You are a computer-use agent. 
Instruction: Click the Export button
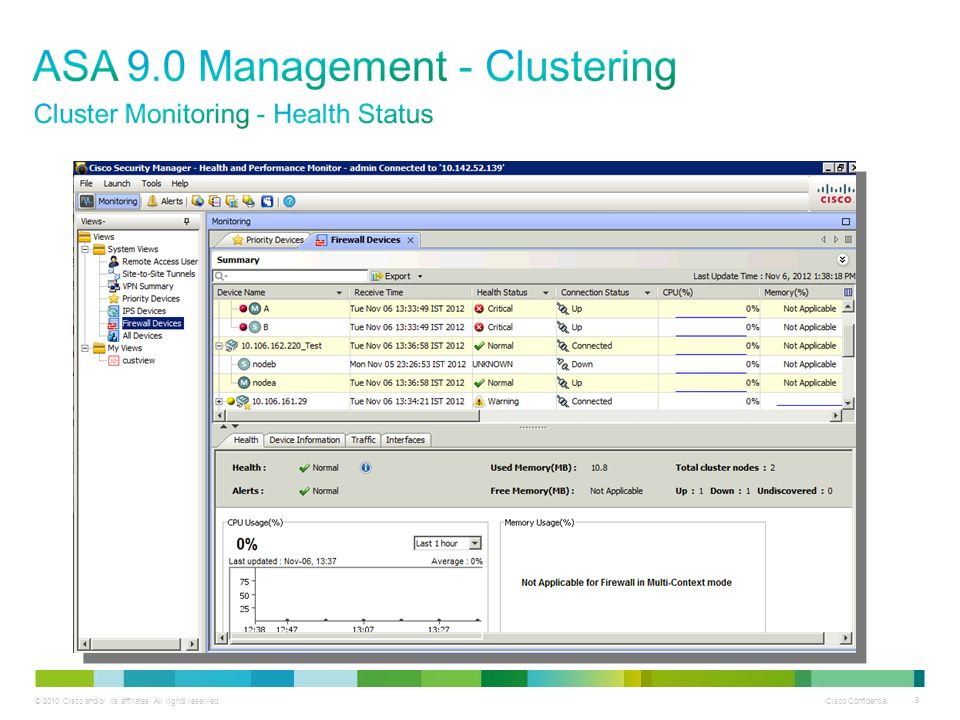coord(391,277)
